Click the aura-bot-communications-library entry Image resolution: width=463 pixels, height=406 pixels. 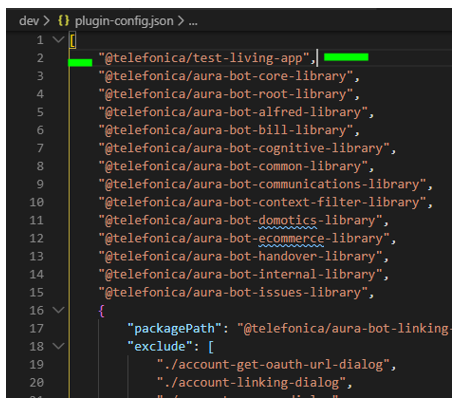coord(263,184)
